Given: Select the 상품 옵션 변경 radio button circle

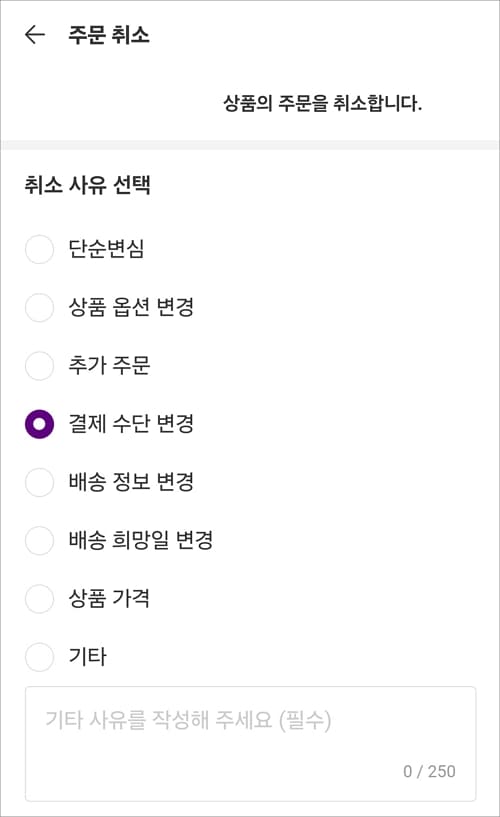Looking at the screenshot, I should tap(40, 307).
